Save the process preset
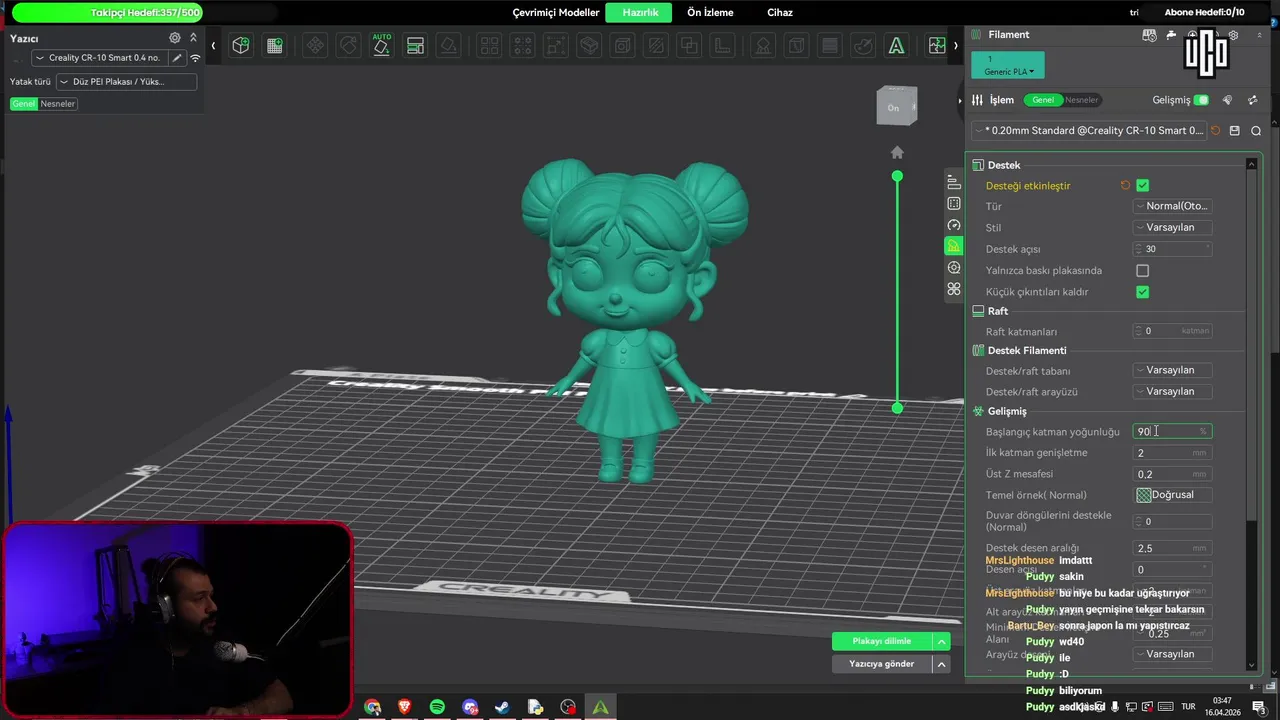Screen dimensions: 1280x720 coord(1235,131)
